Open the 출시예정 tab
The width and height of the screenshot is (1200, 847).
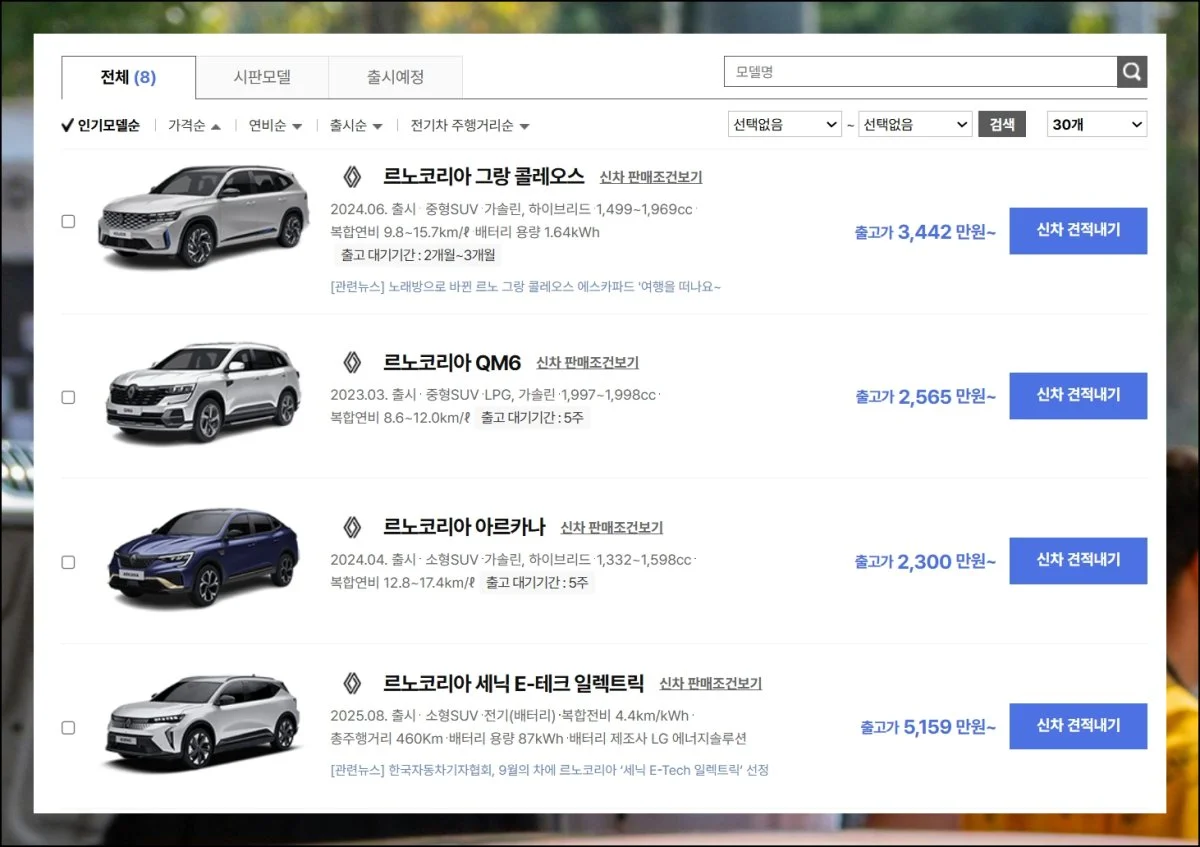pyautogui.click(x=395, y=77)
